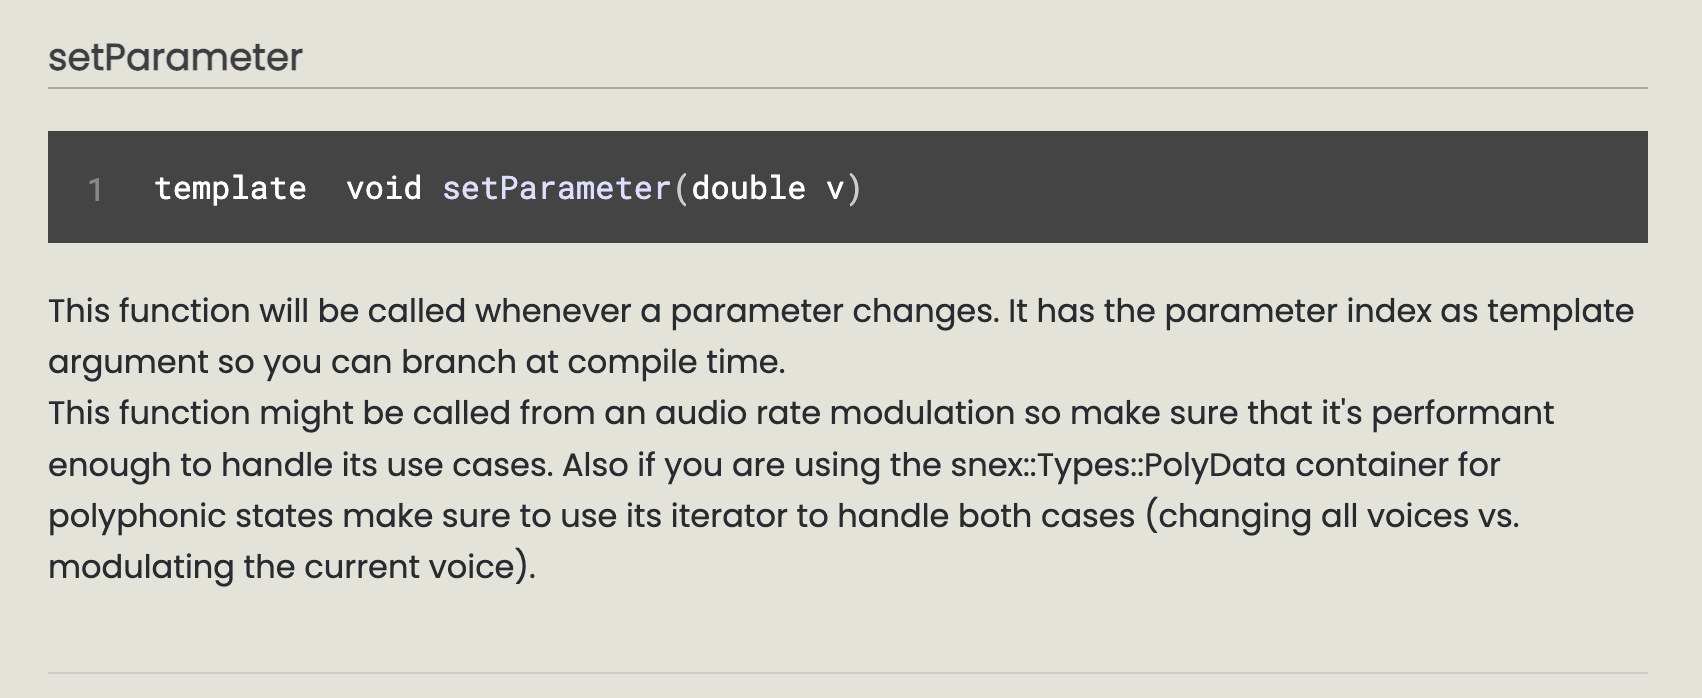Click the words "compile time" in description
The height and width of the screenshot is (698, 1702).
click(675, 362)
